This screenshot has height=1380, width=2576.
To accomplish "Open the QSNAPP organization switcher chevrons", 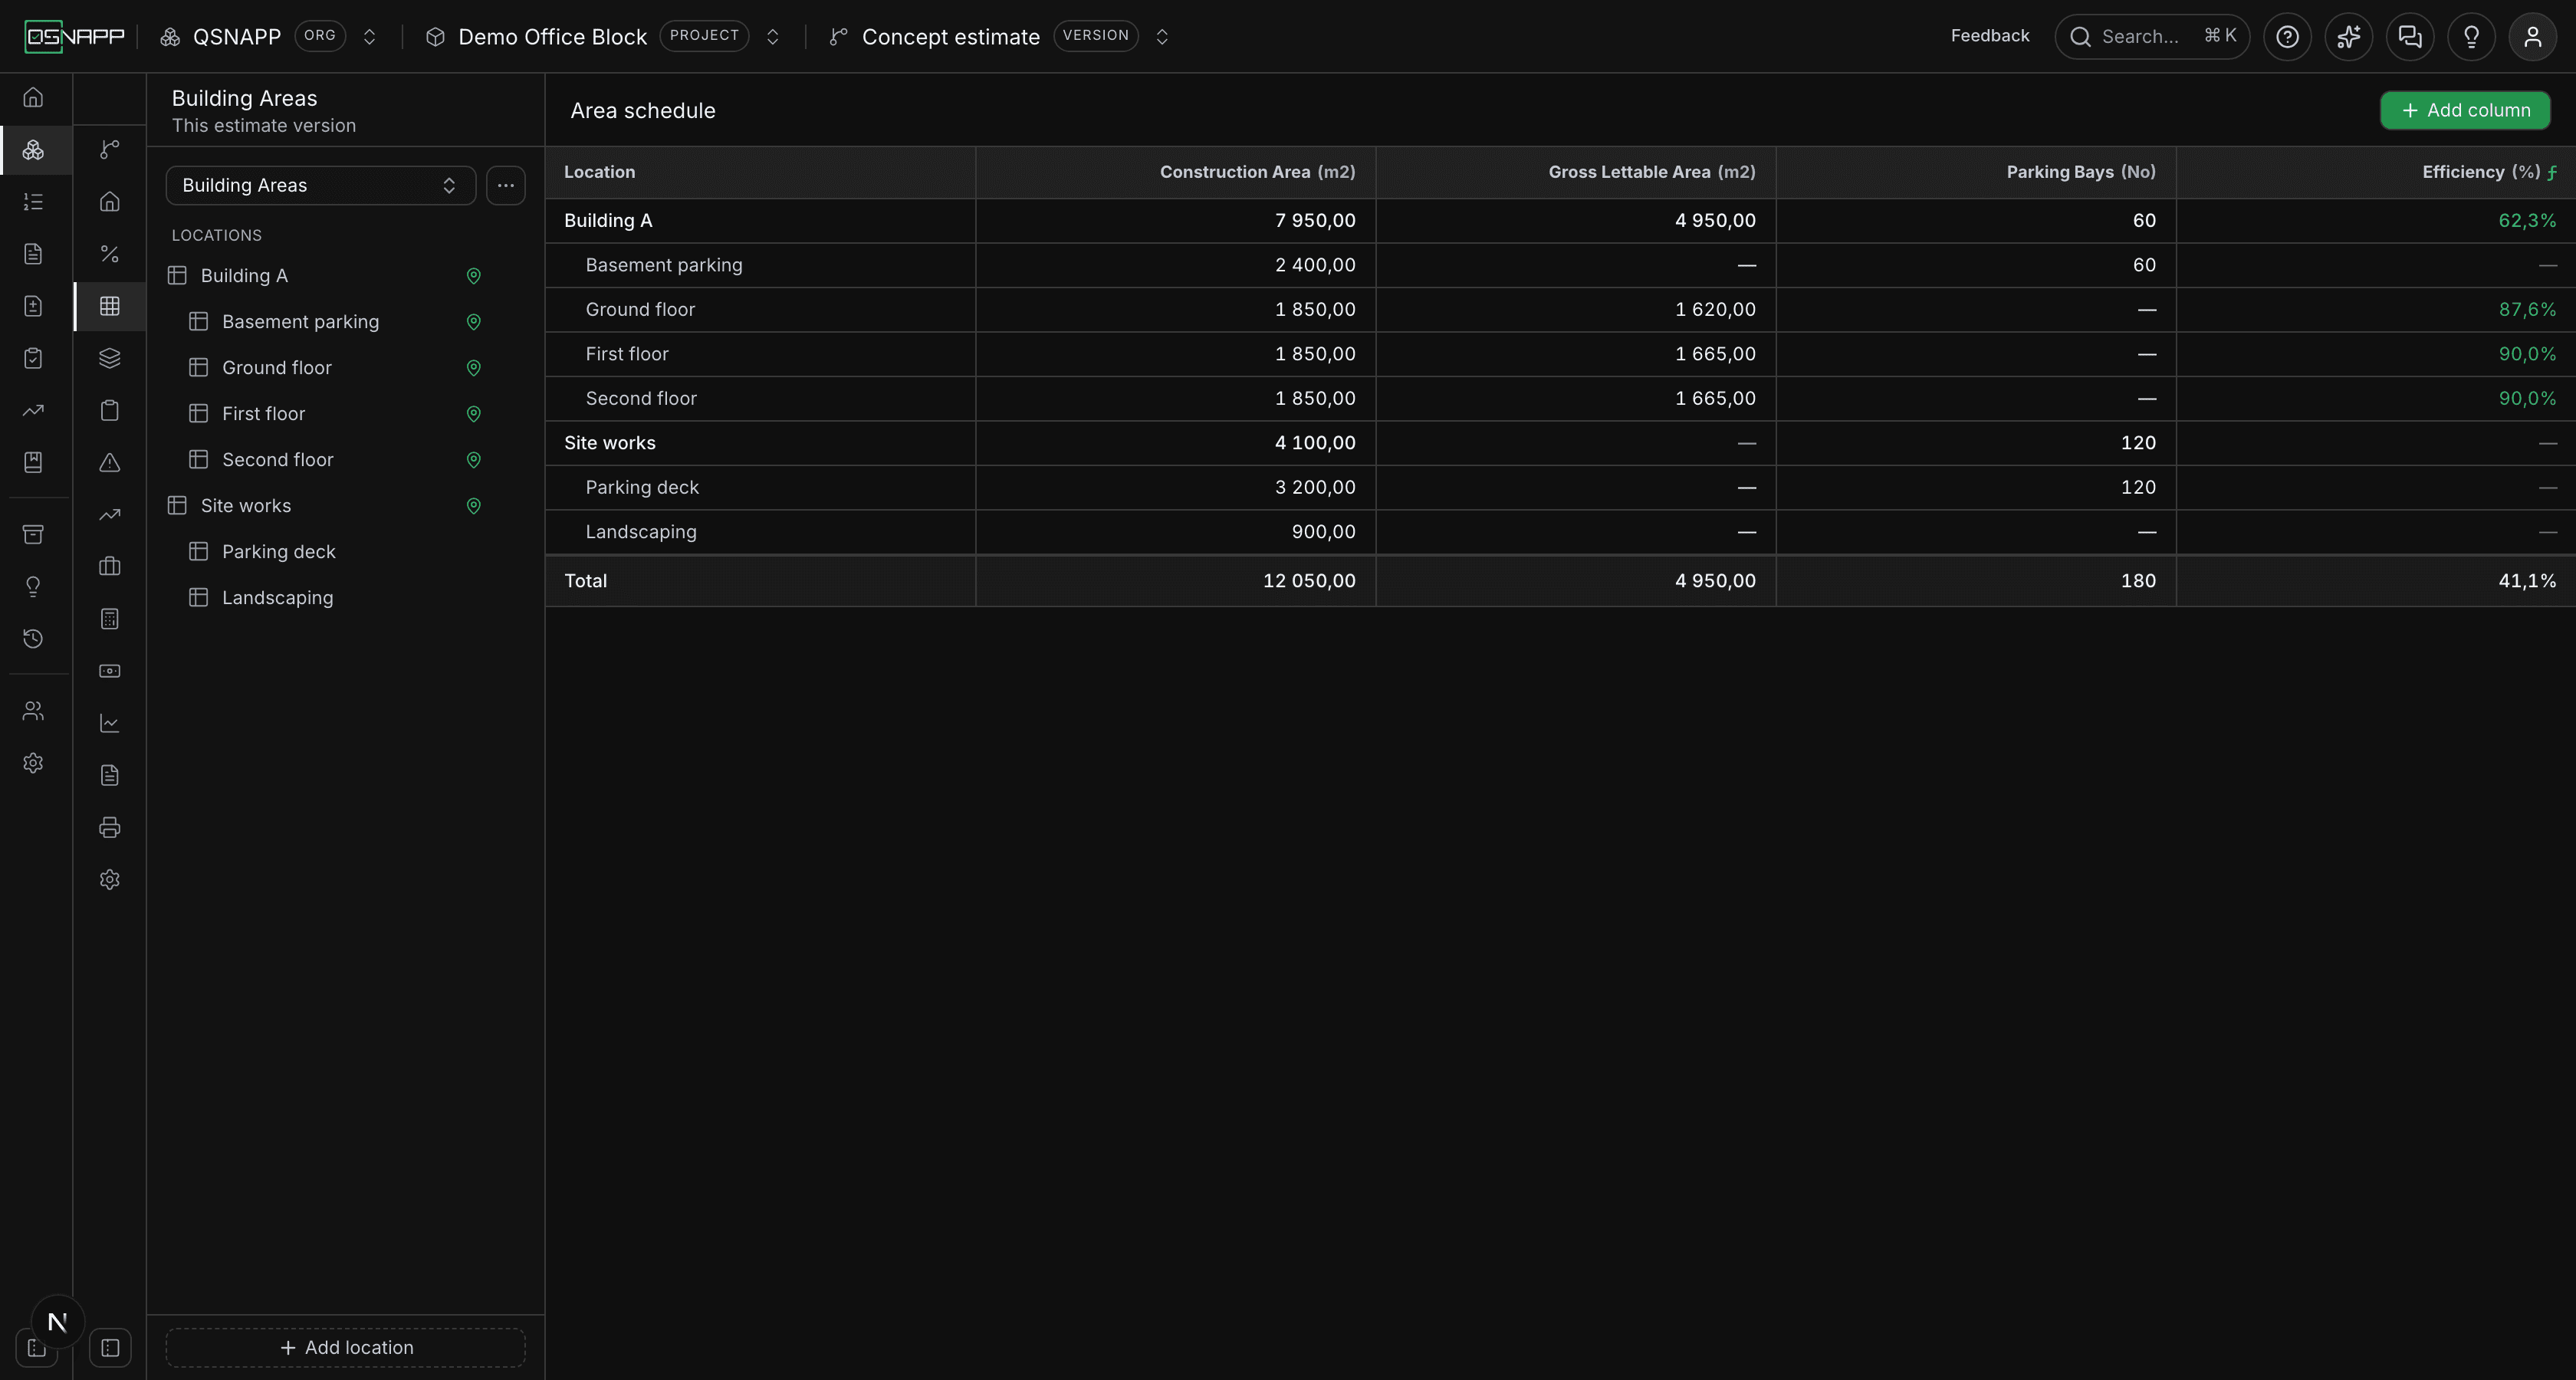I will [369, 37].
